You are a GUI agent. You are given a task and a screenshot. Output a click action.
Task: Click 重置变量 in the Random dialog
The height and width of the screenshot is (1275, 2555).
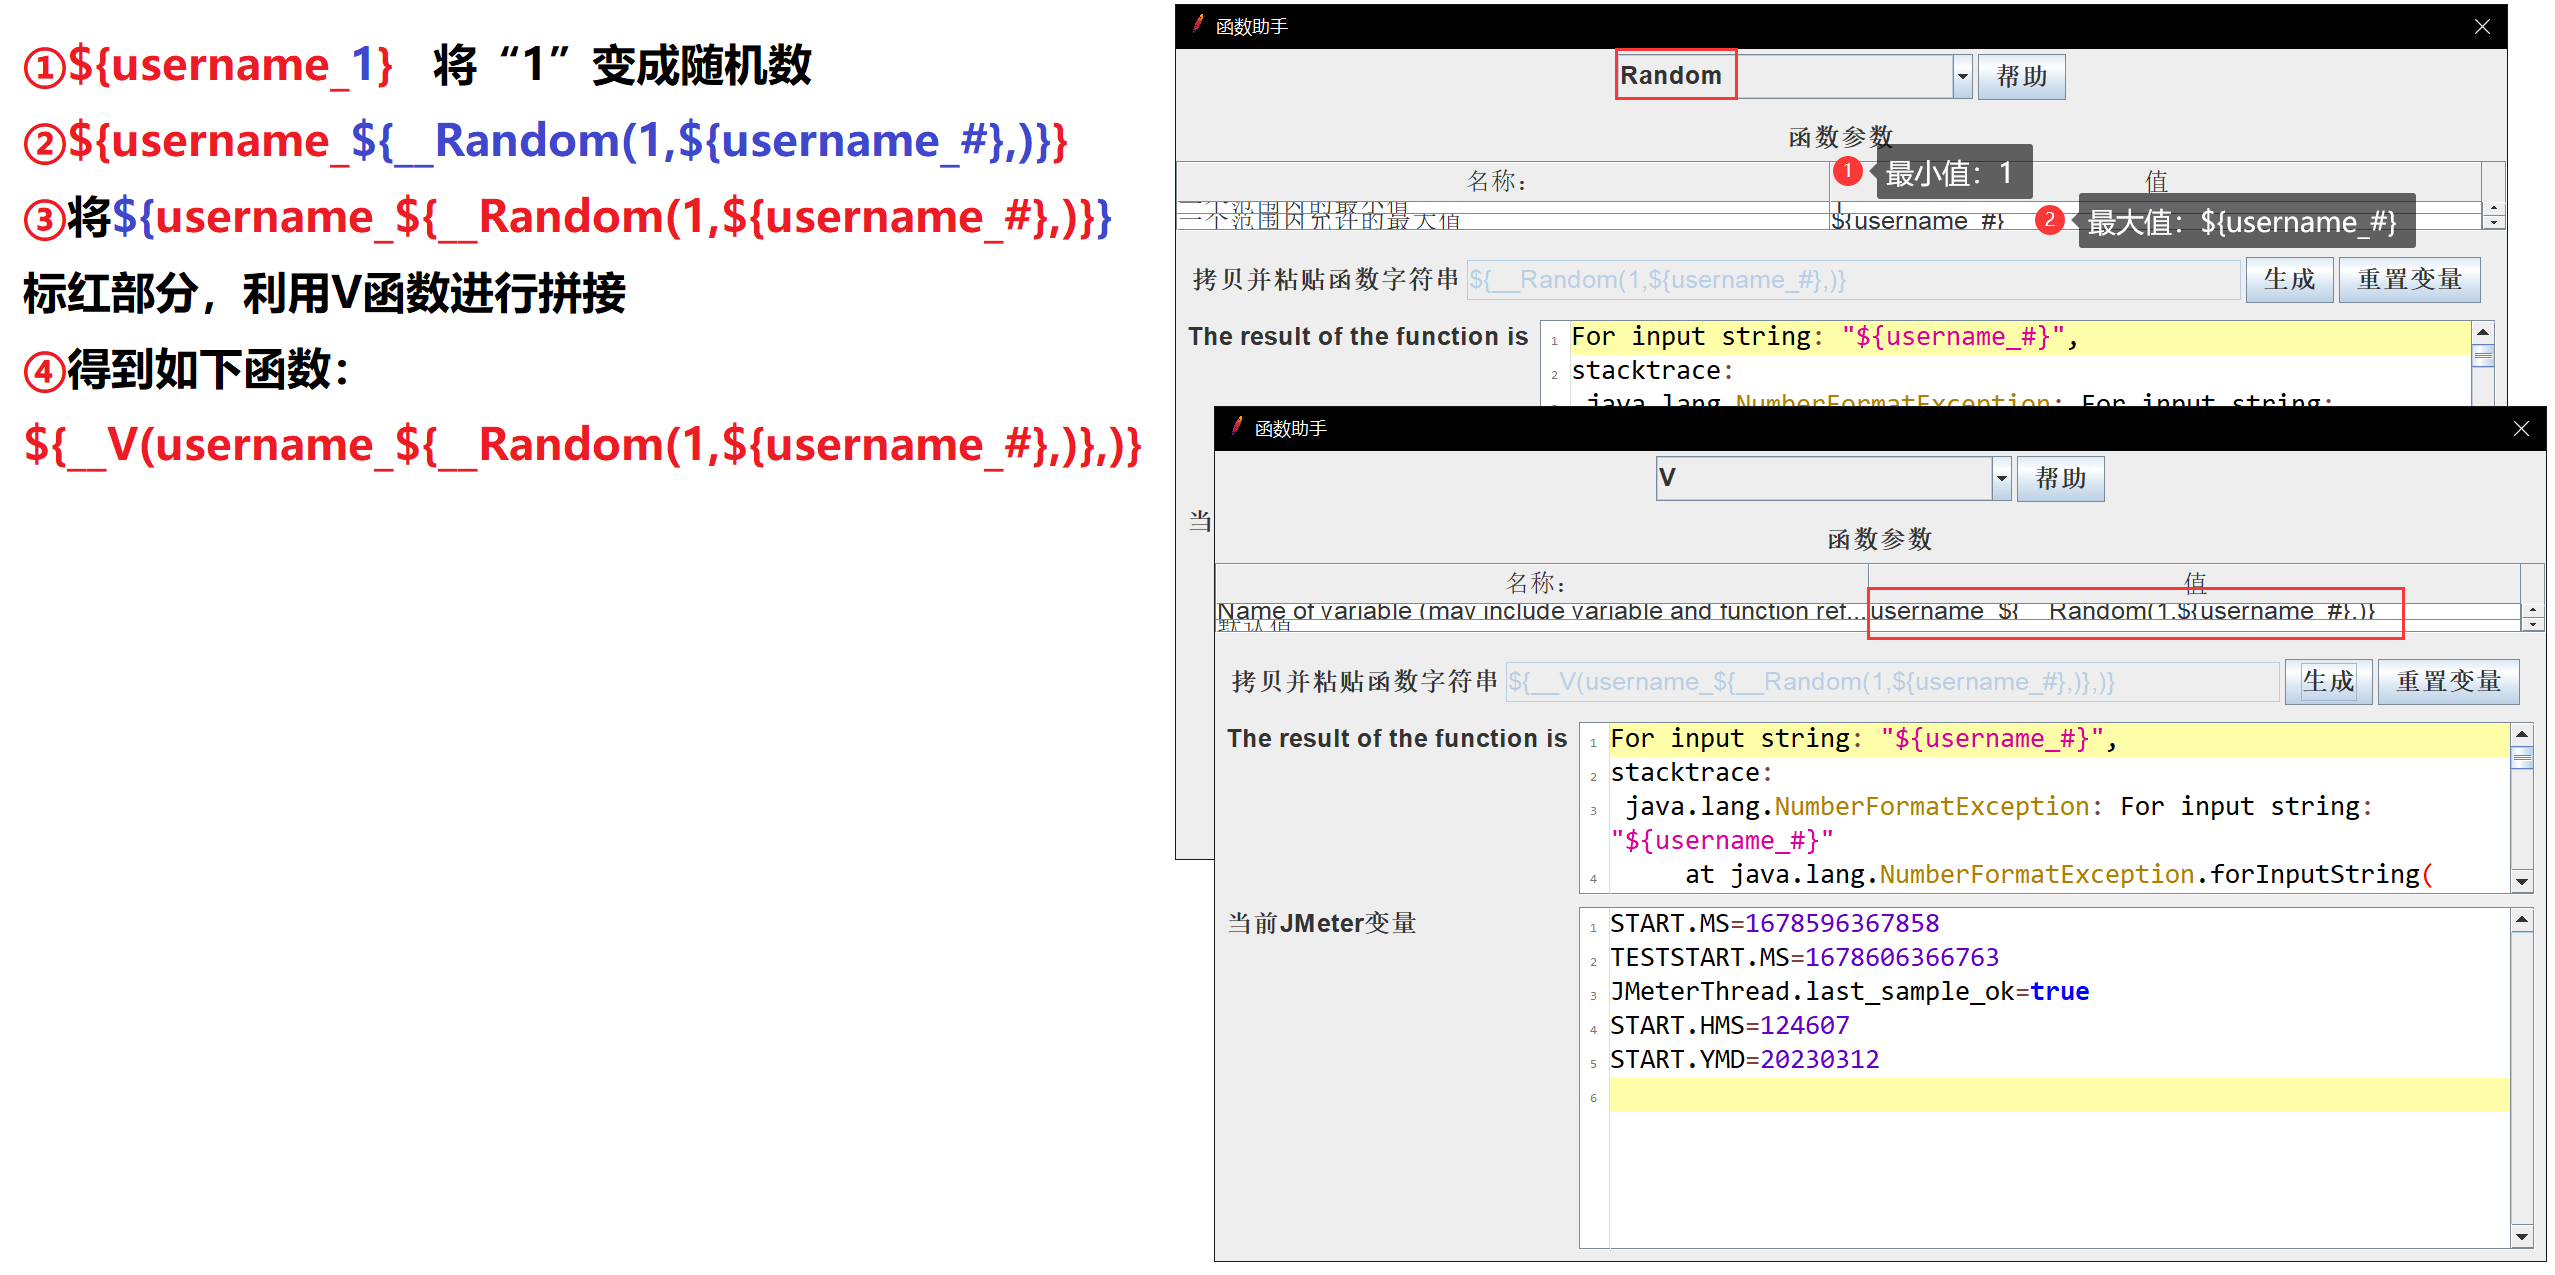point(2408,280)
